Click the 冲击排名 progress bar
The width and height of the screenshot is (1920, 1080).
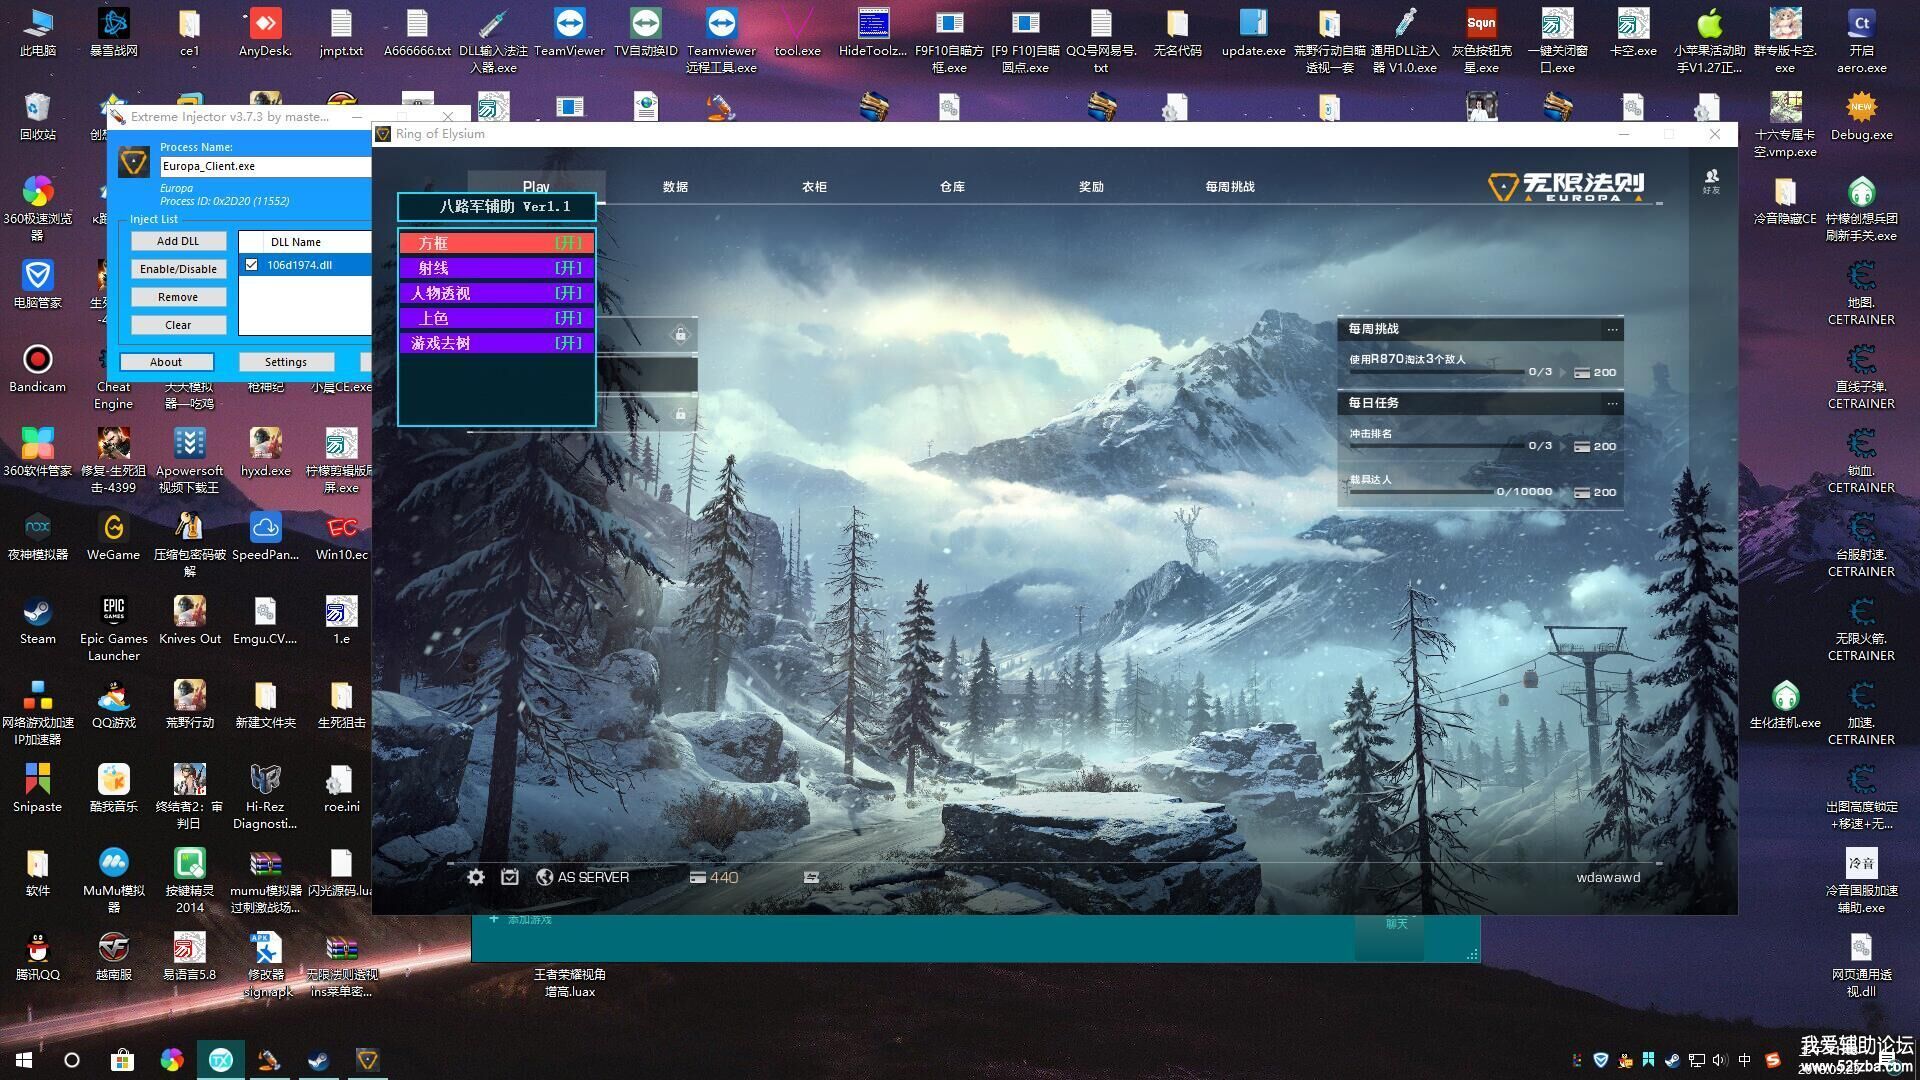[1436, 446]
